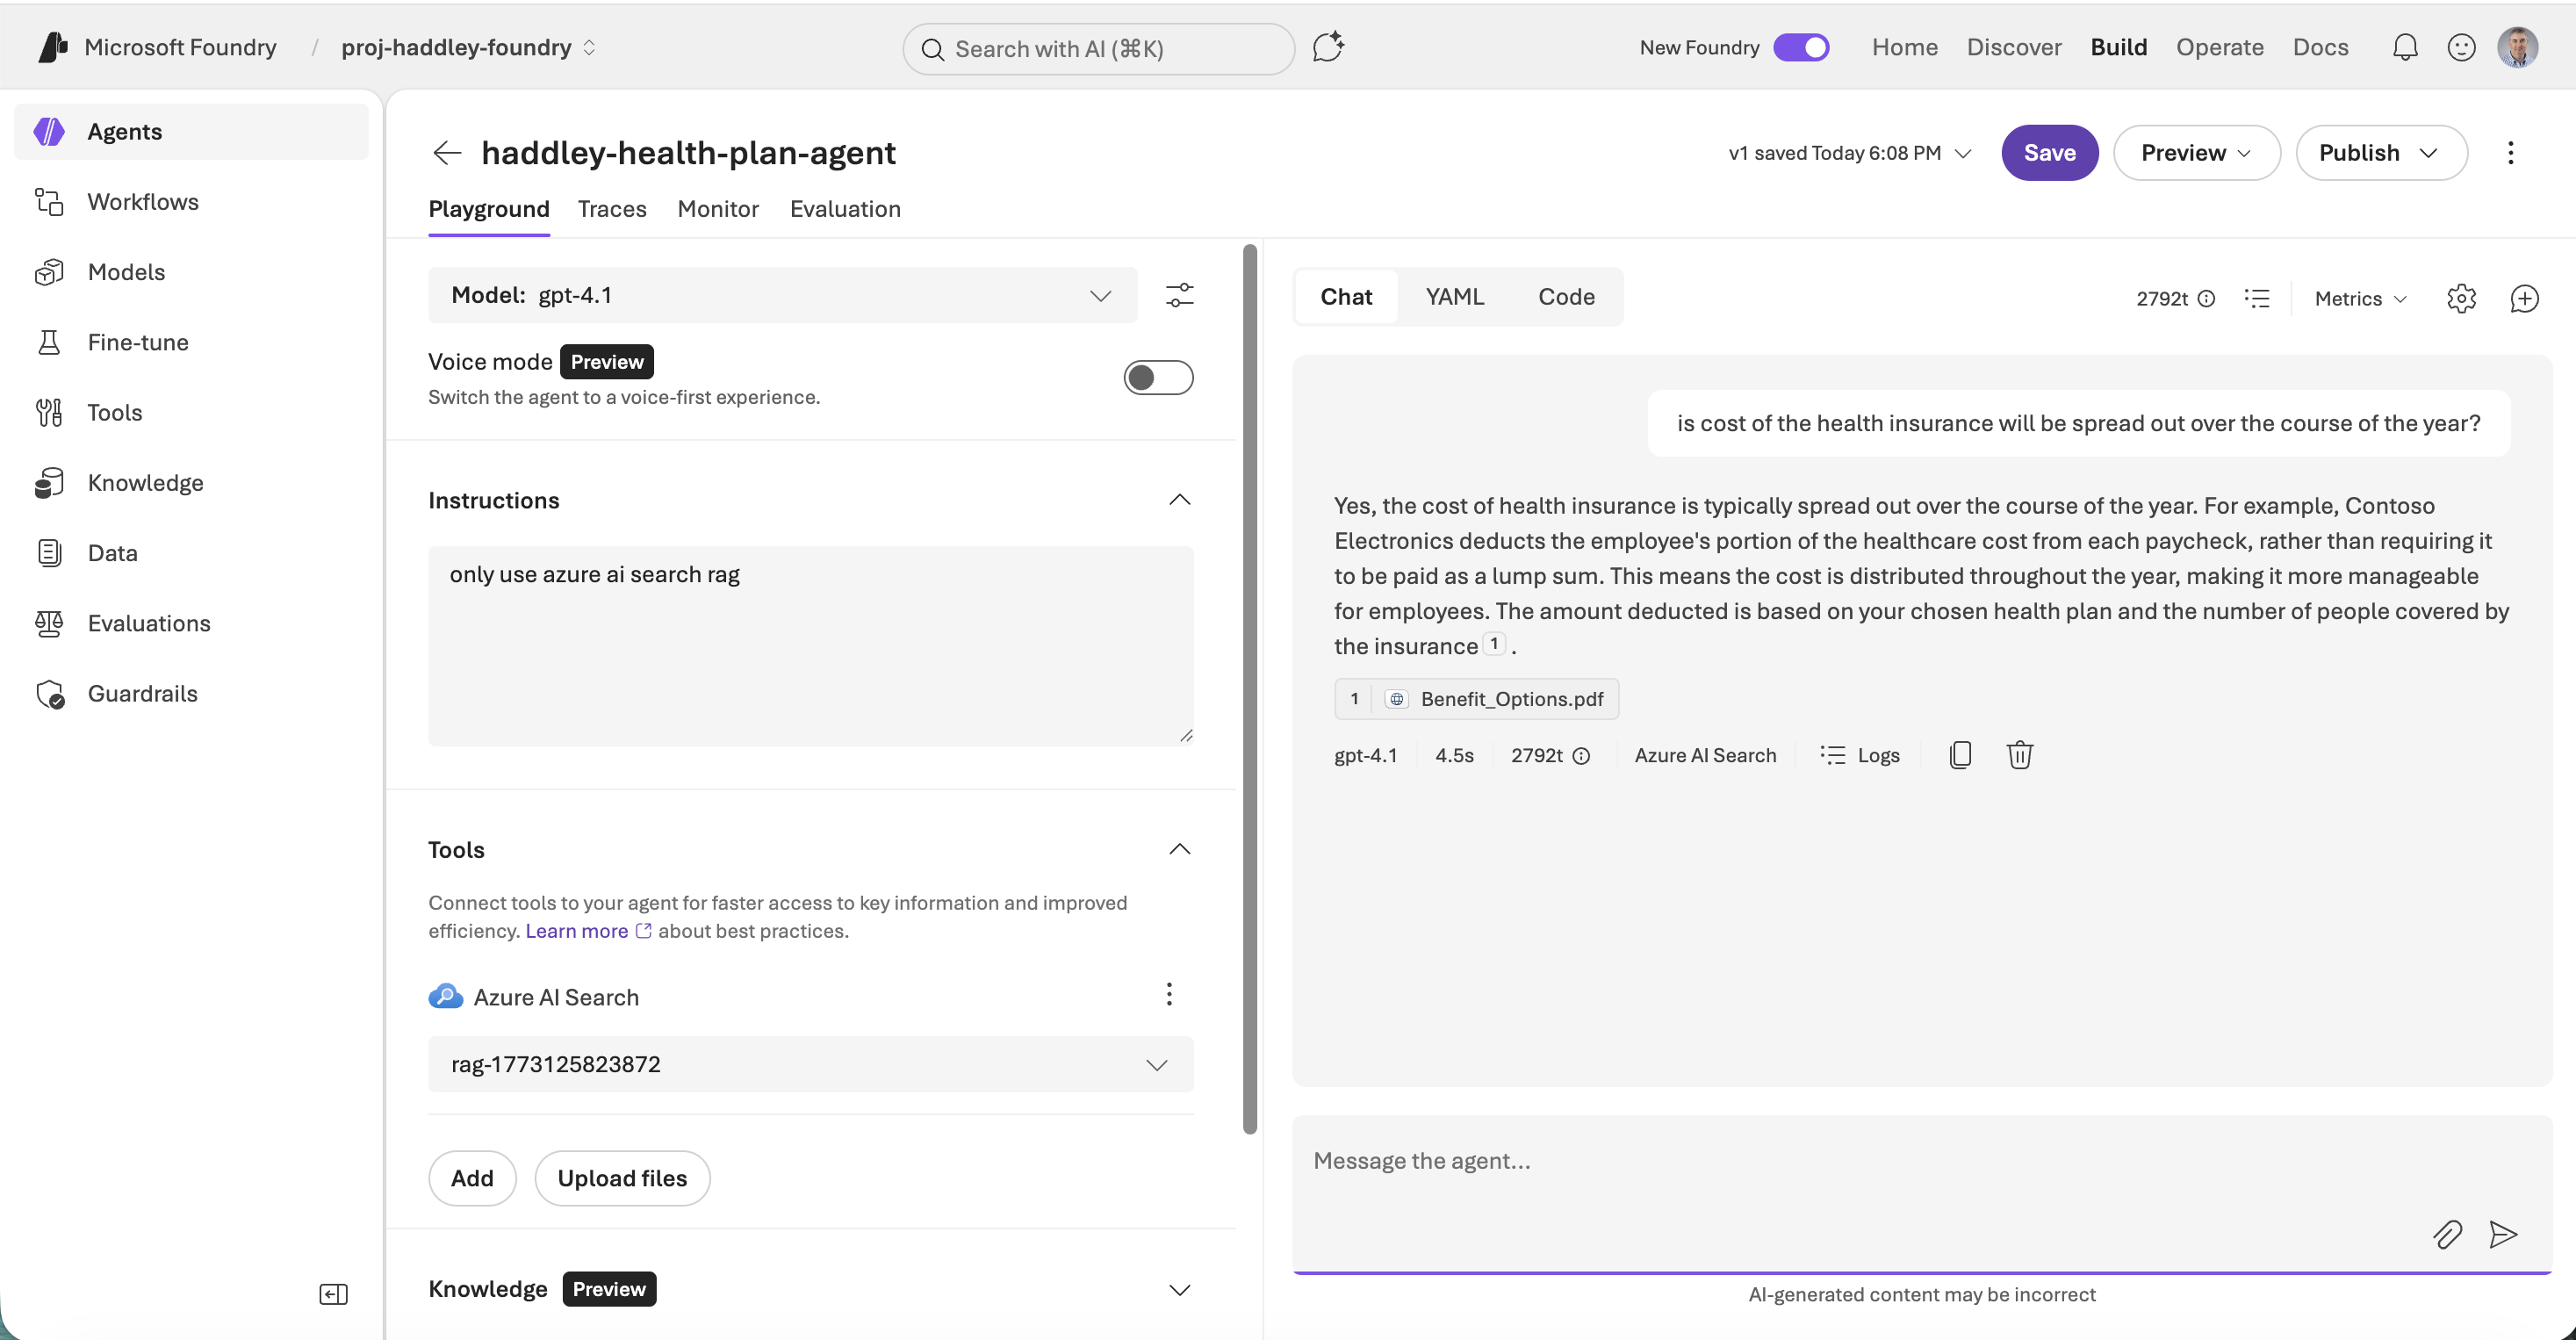This screenshot has height=1340, width=2576.
Task: Open the Workflows section
Action: (143, 202)
